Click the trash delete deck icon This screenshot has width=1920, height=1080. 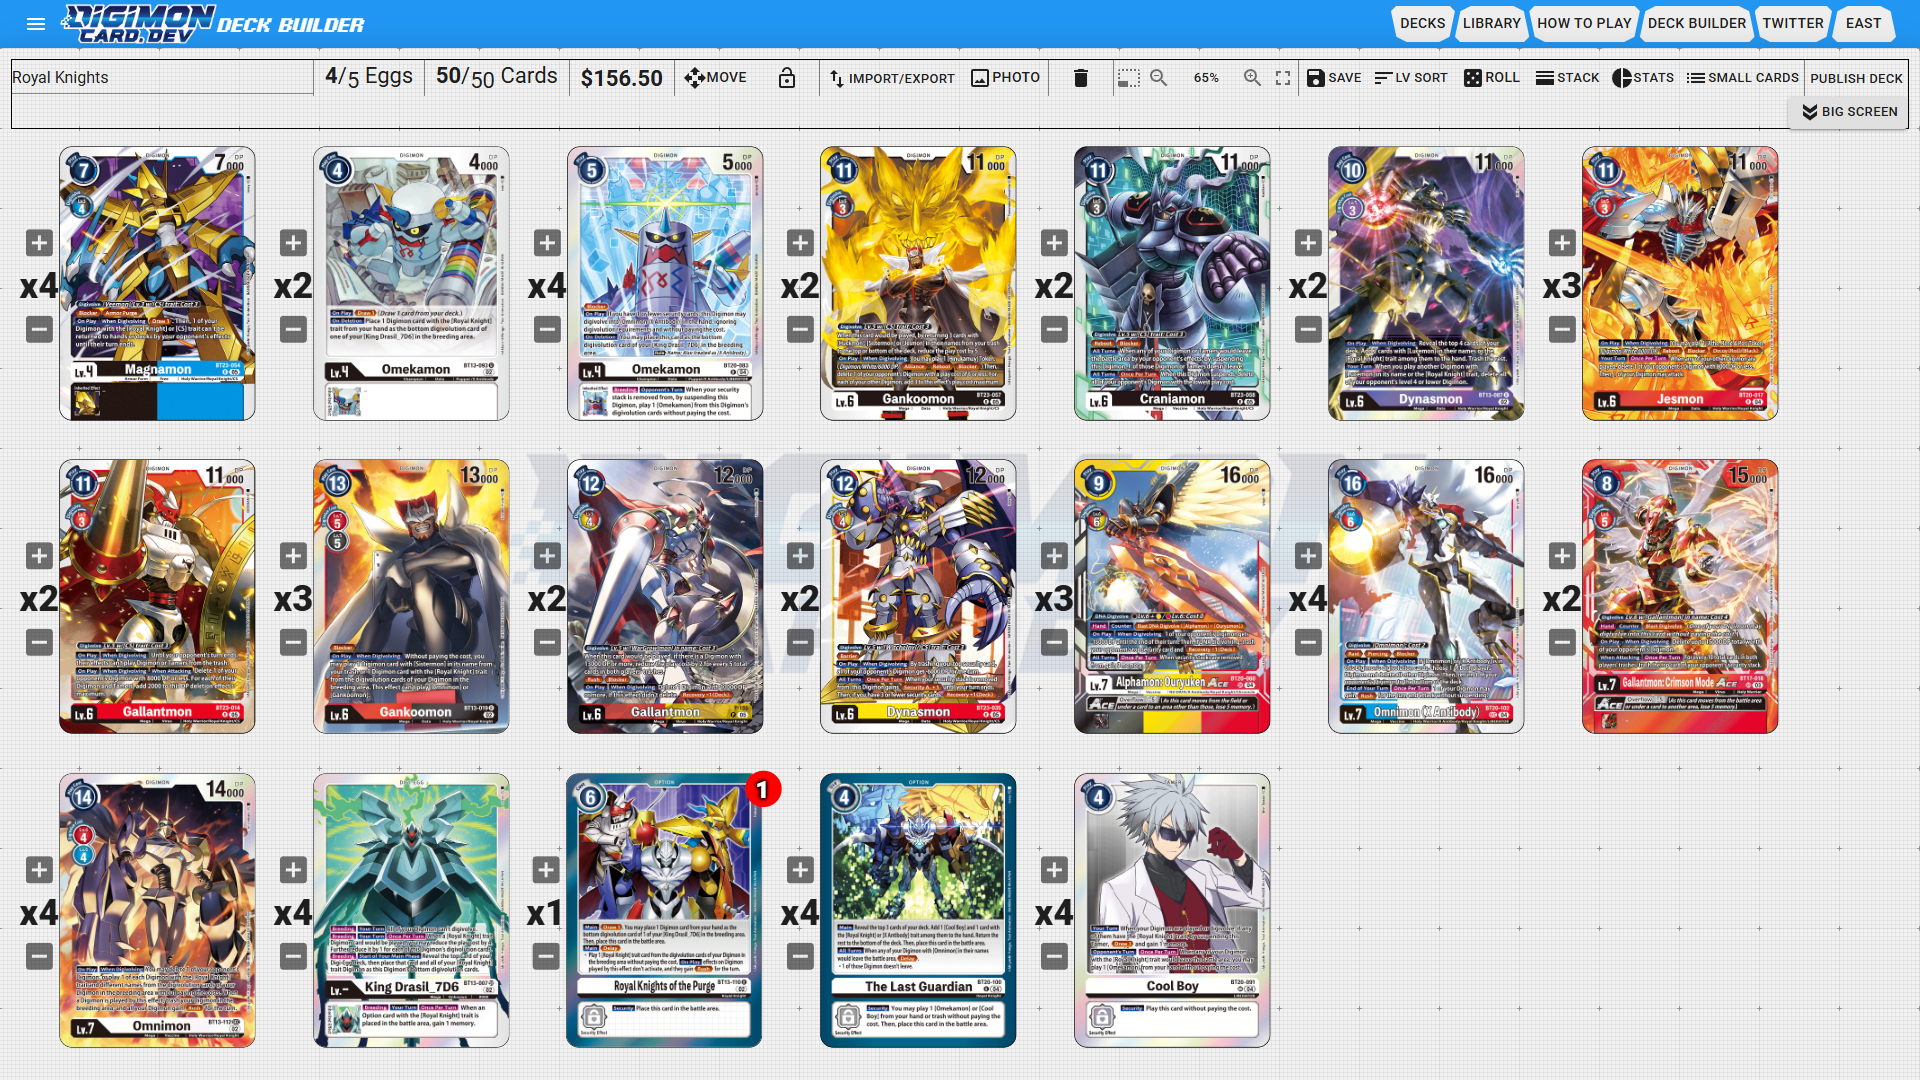coord(1080,78)
